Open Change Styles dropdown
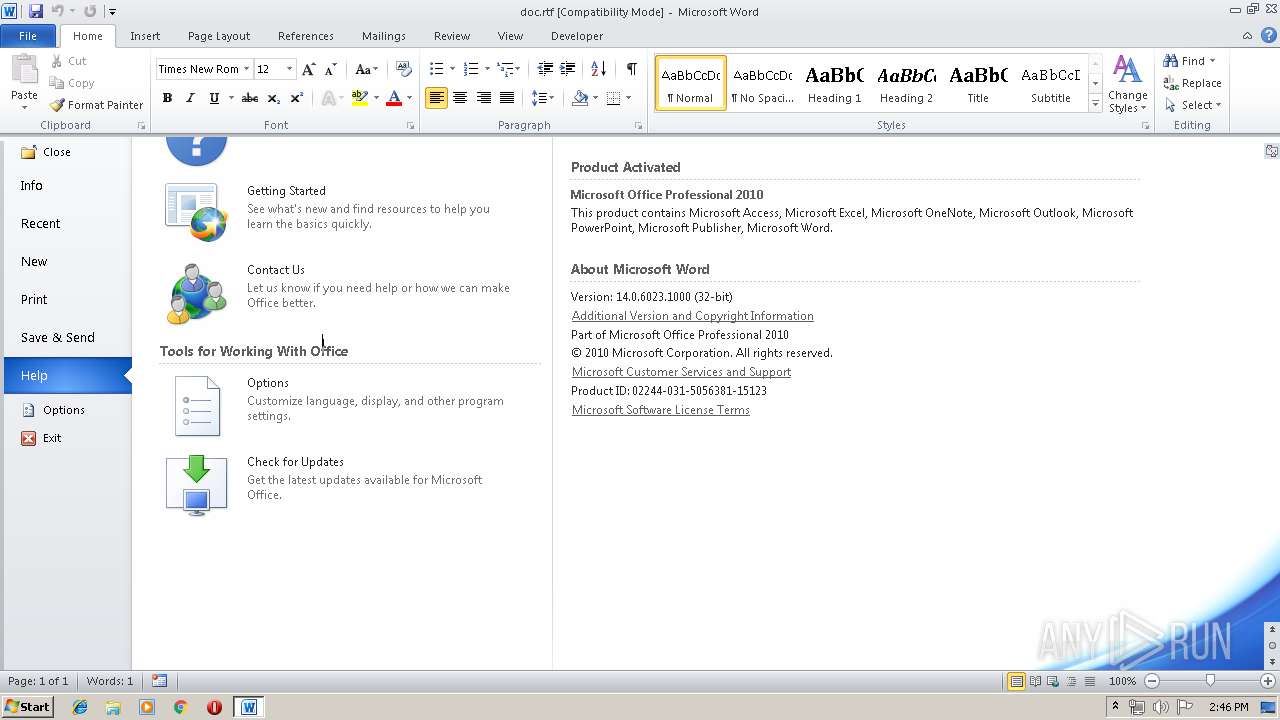The image size is (1280, 720). pos(1127,85)
